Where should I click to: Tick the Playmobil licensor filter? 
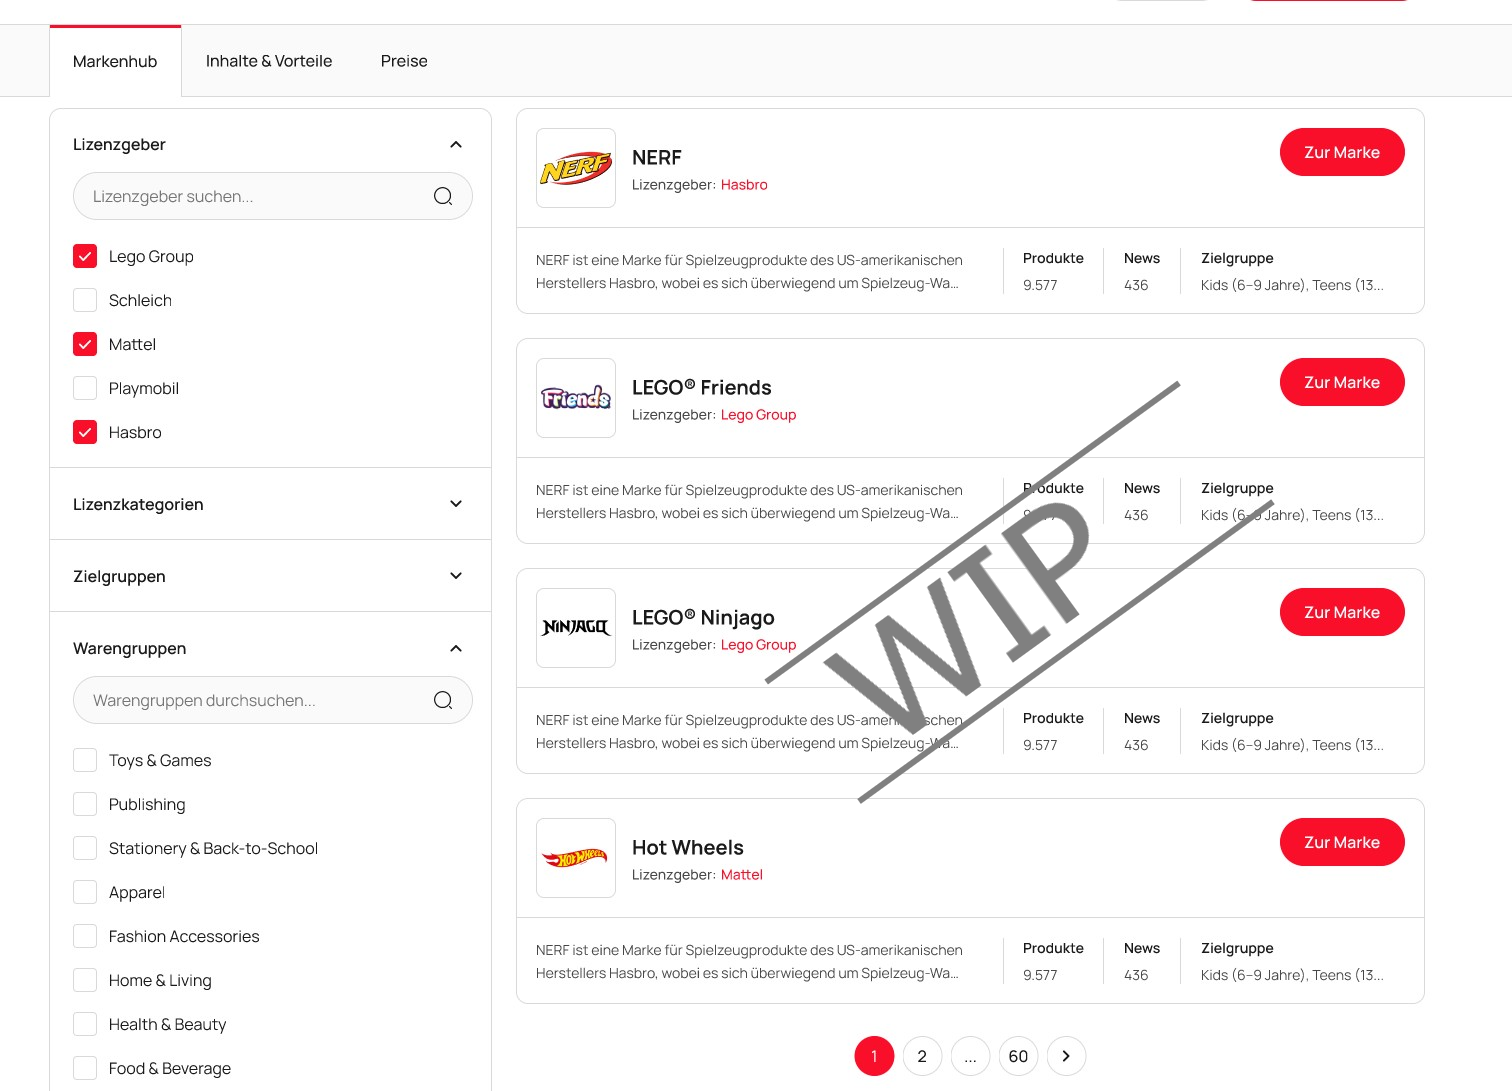coord(85,388)
